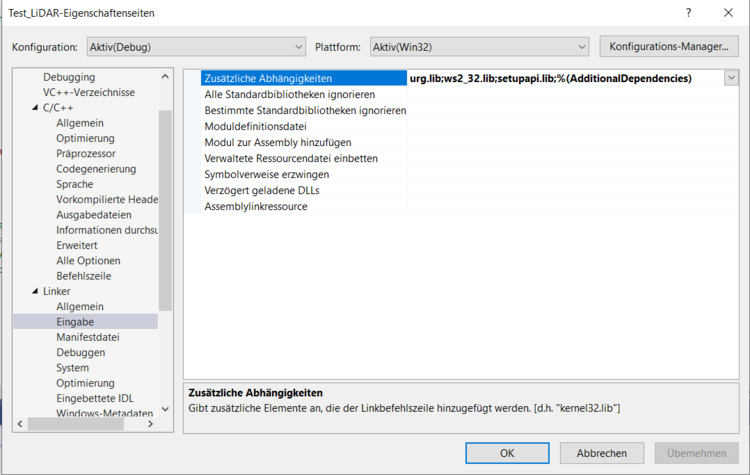Image resolution: width=750 pixels, height=475 pixels.
Task: Select Präprozessor under C/C++
Action: (x=85, y=153)
